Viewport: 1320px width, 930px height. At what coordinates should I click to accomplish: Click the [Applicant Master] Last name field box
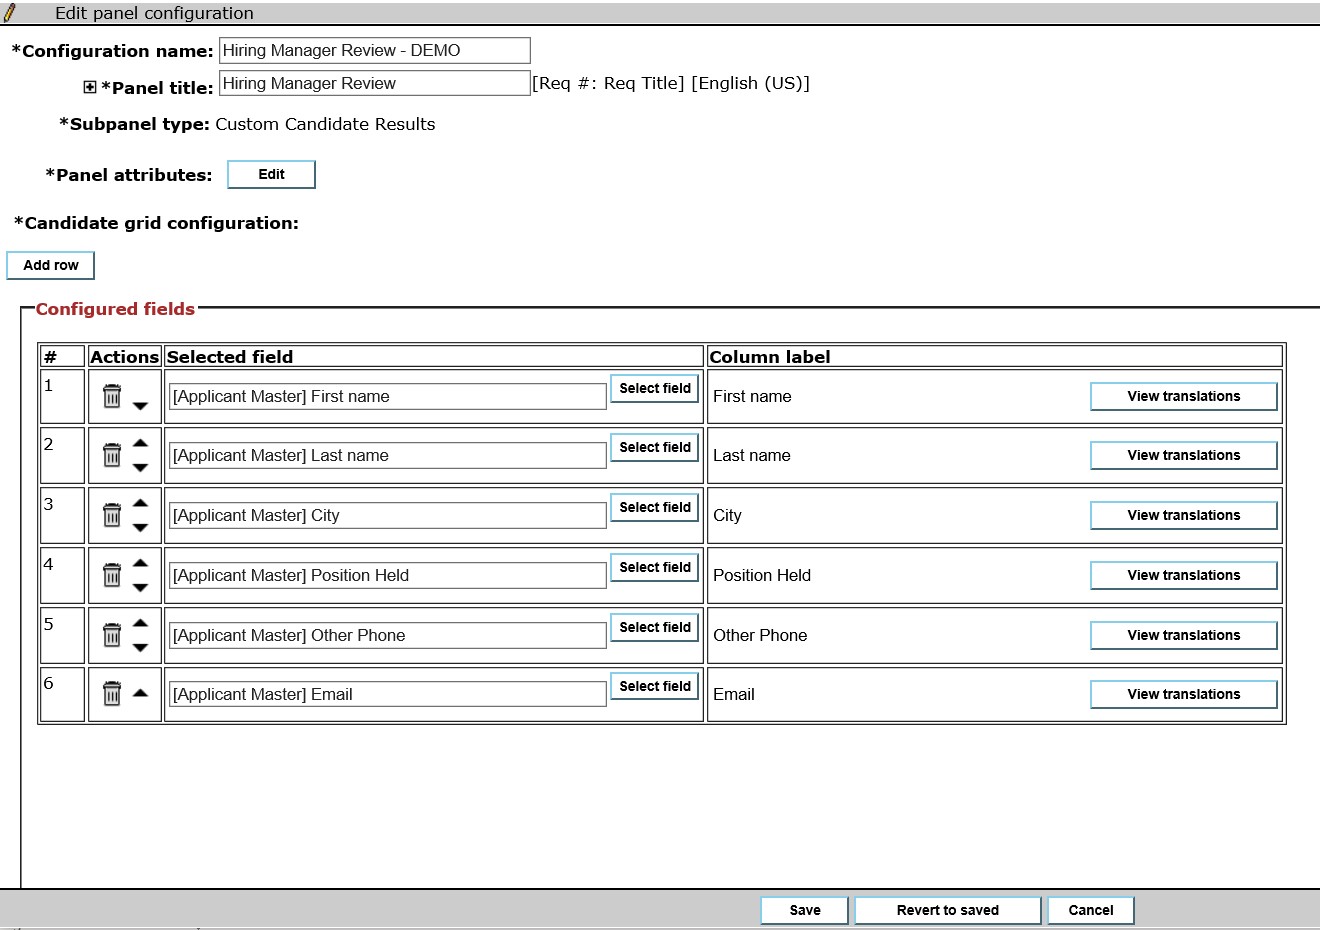(x=388, y=455)
